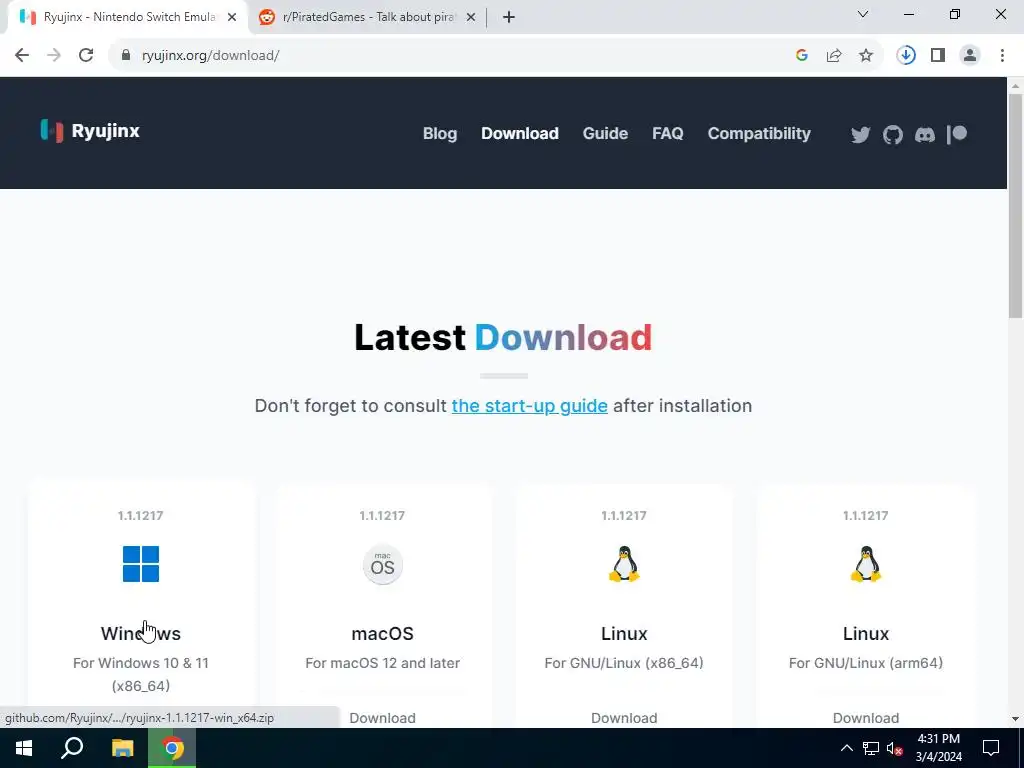Screen dimensions: 1024x768
Task: View site information lock icon
Action: (x=126, y=56)
